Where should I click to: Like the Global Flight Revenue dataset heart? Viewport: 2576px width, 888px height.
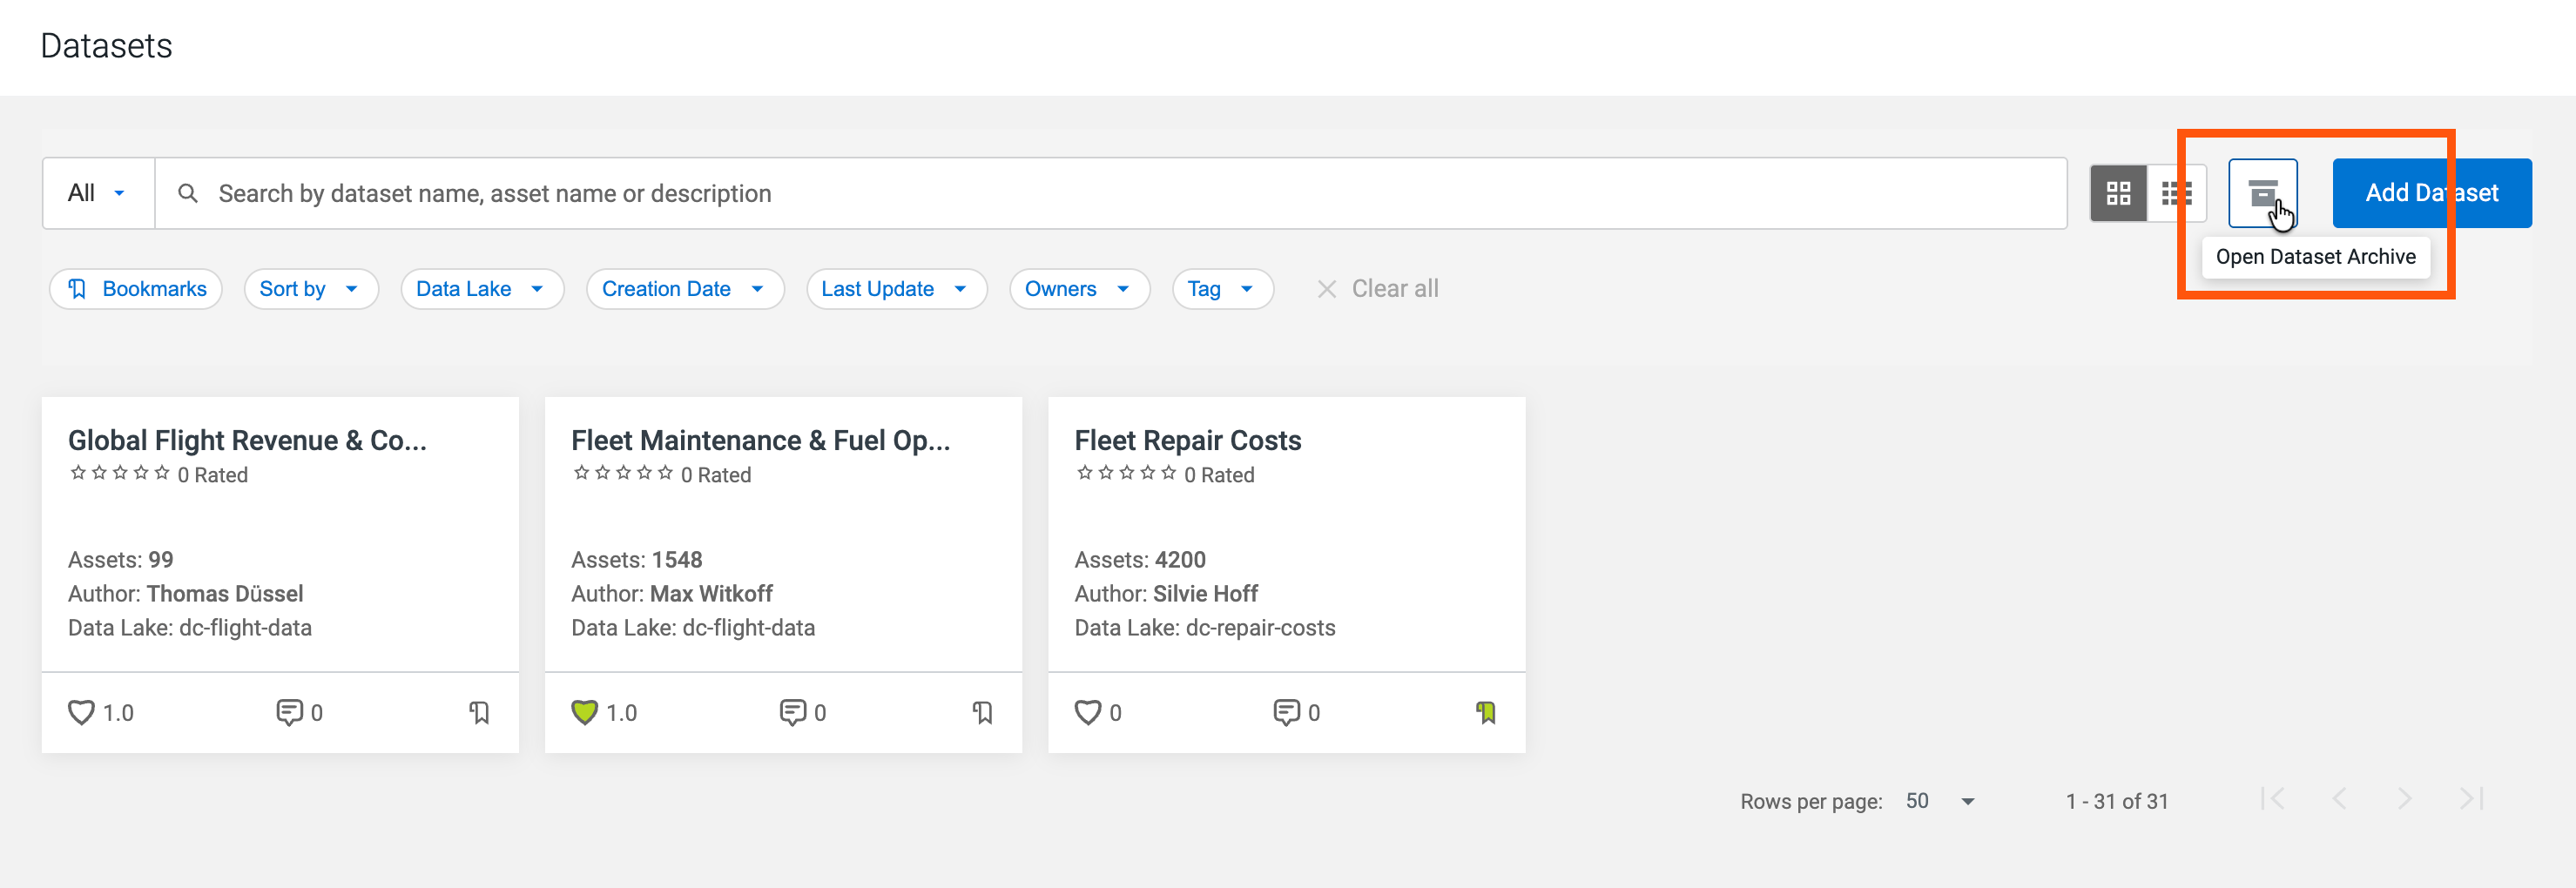click(81, 712)
